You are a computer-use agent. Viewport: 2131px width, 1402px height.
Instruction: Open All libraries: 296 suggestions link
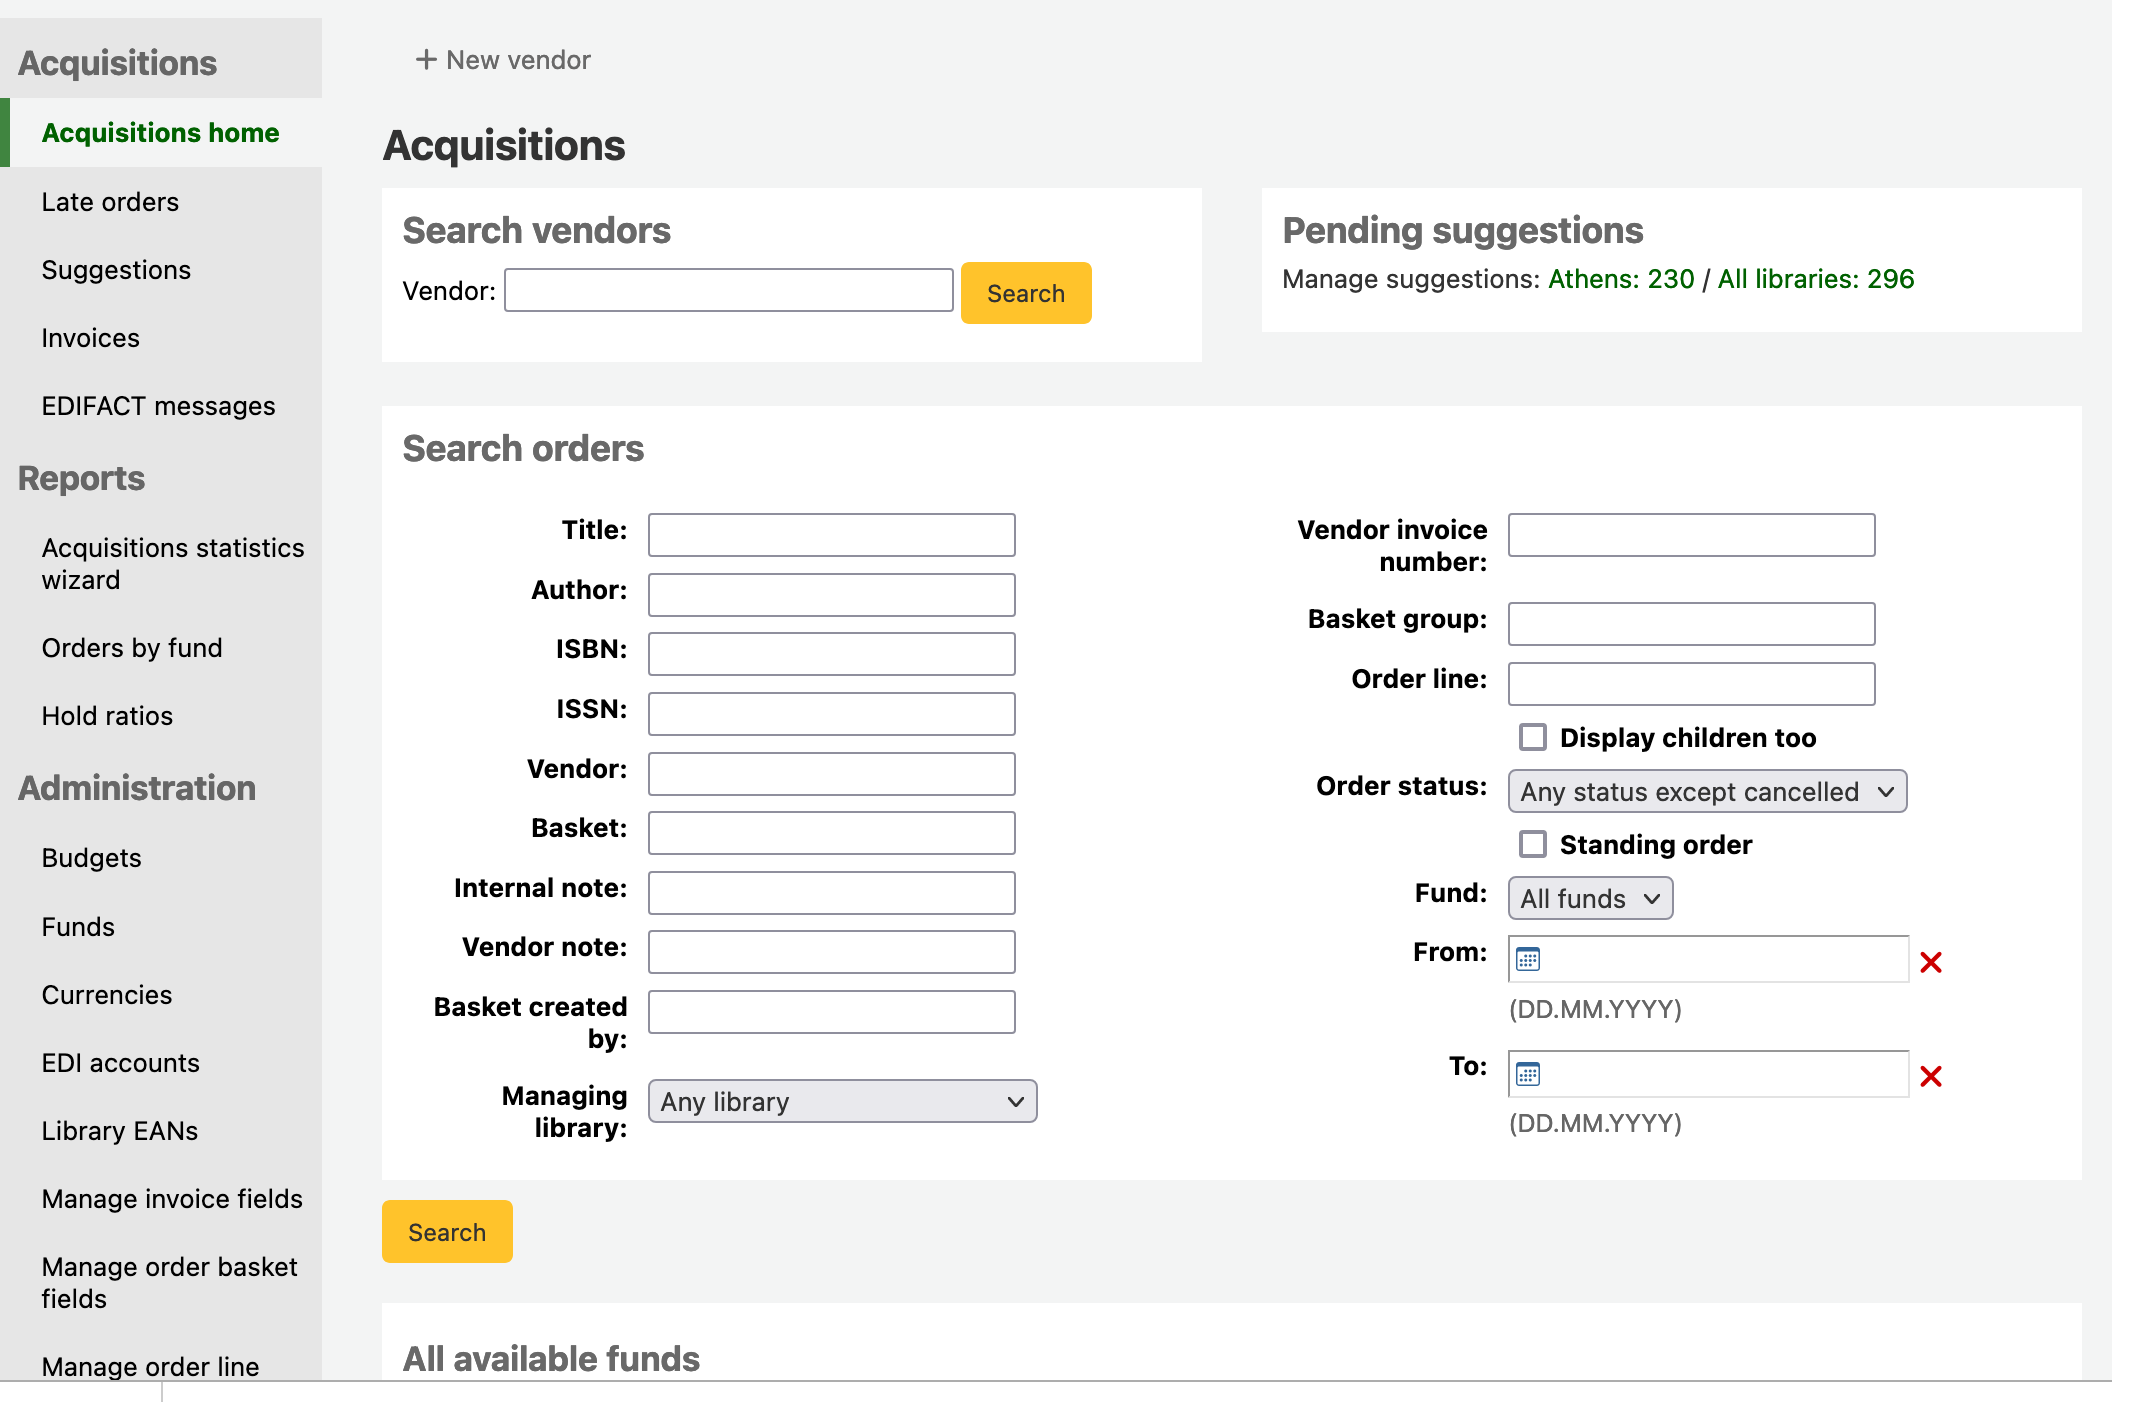click(x=1815, y=279)
